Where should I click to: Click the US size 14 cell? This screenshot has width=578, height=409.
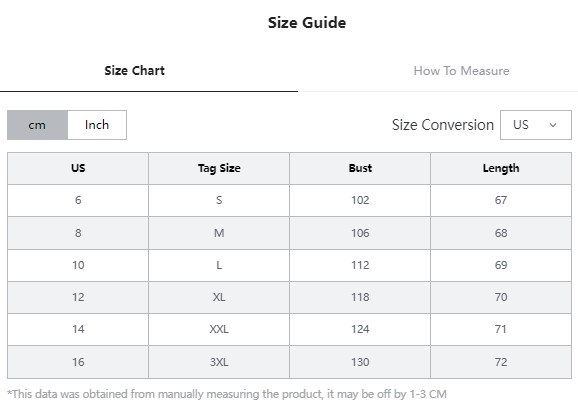78,329
